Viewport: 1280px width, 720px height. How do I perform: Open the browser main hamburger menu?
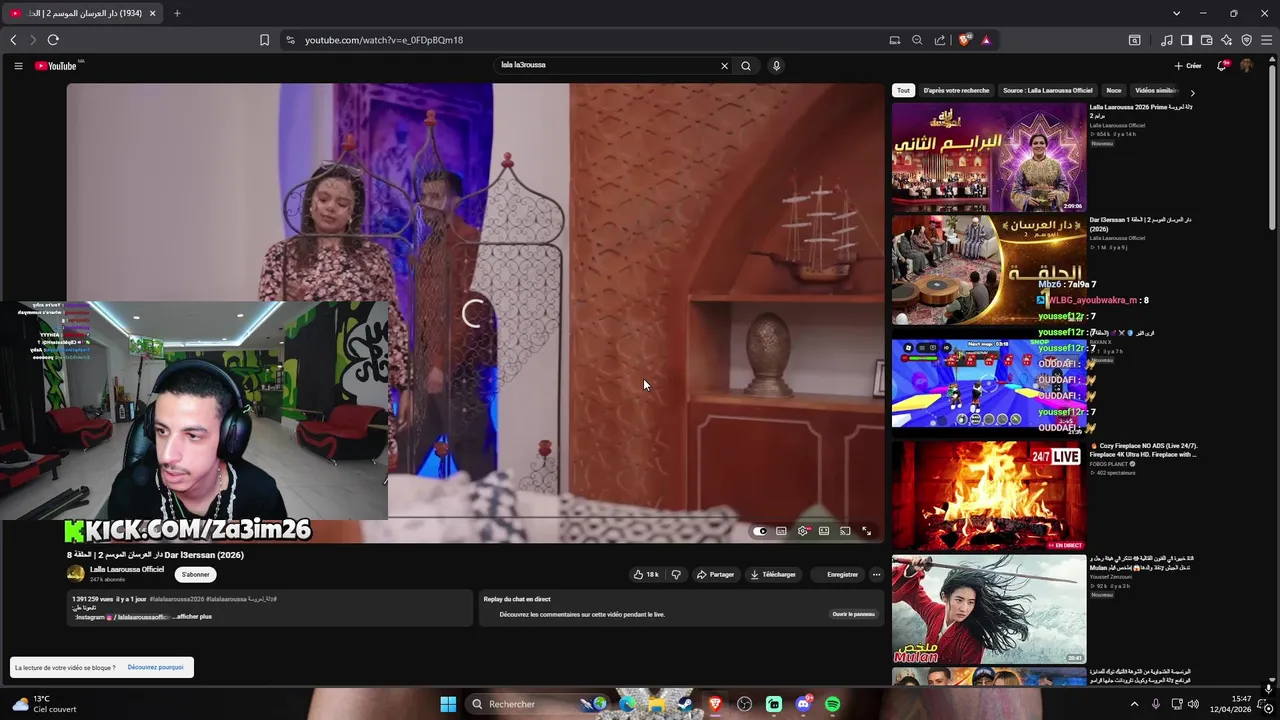(1266, 40)
